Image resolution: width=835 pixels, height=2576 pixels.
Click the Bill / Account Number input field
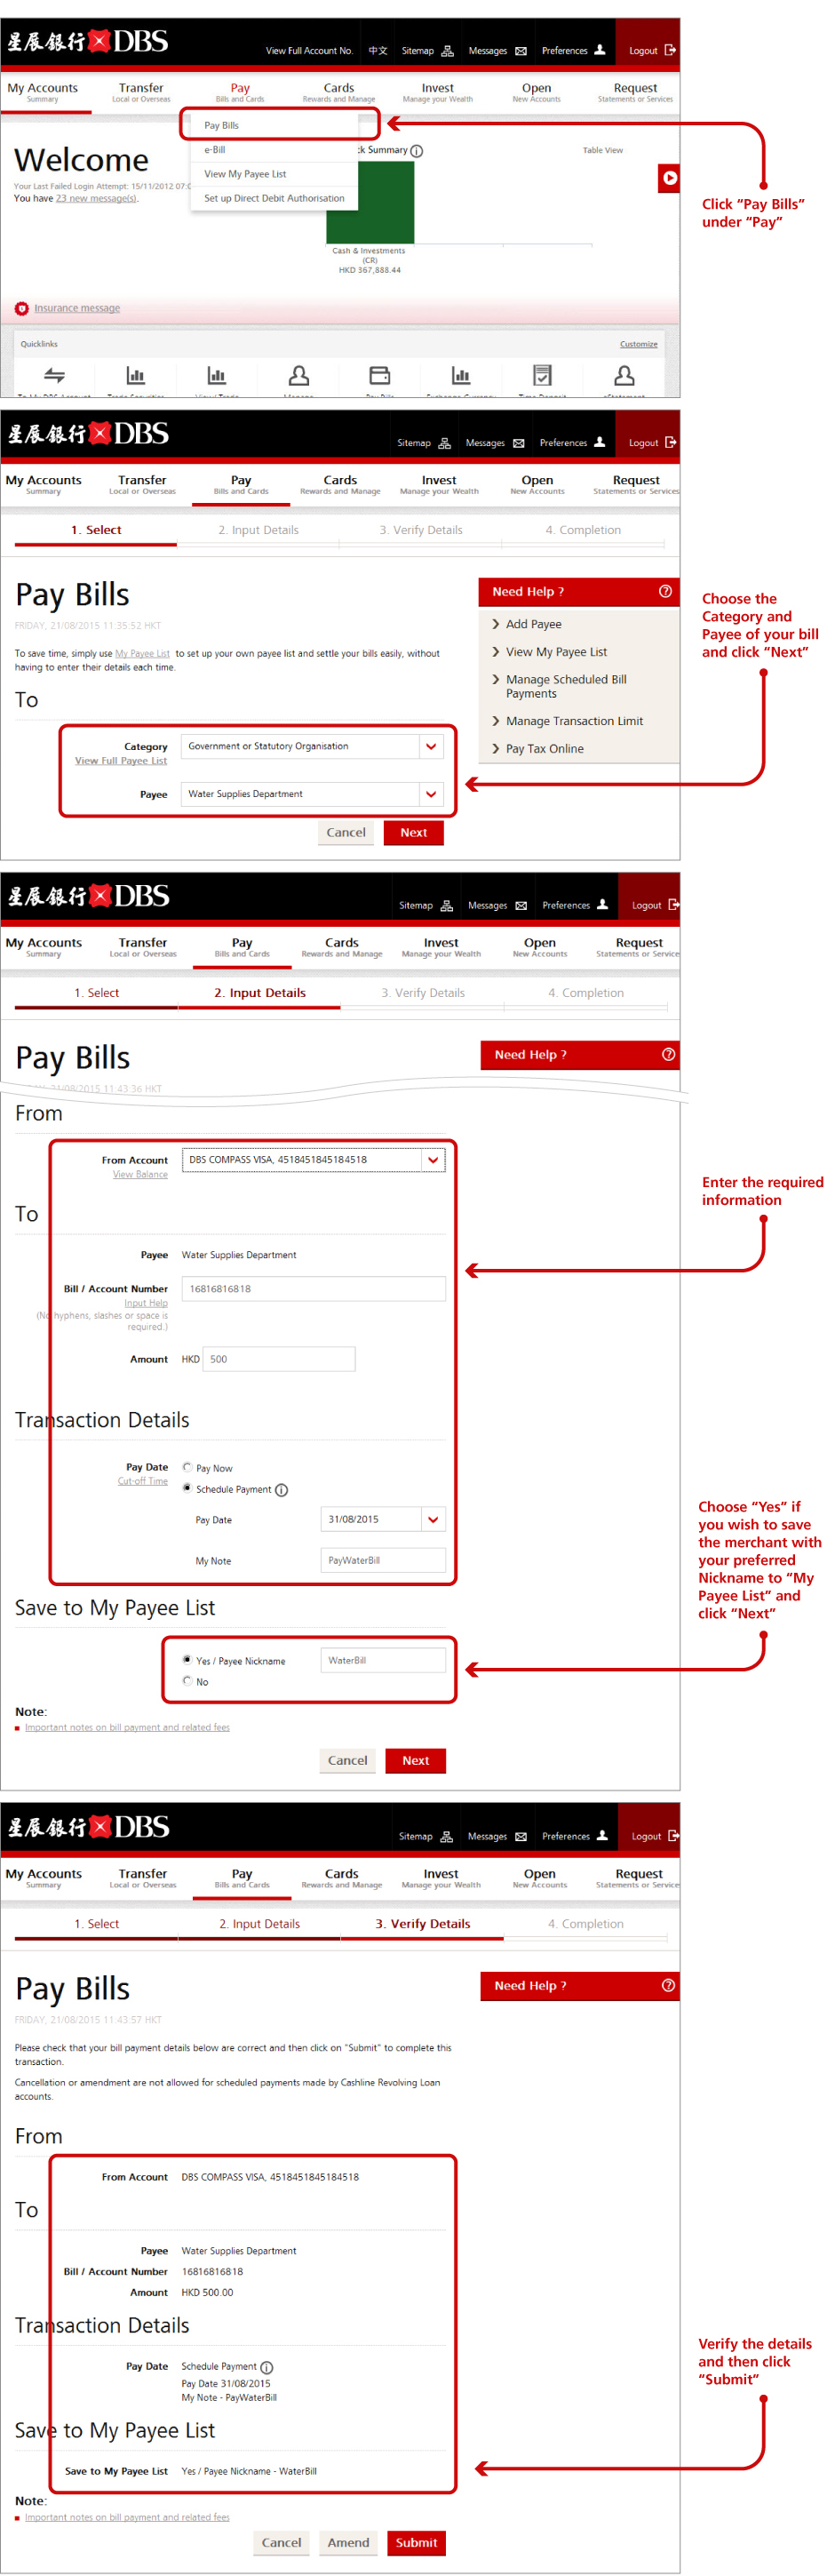pos(312,1288)
